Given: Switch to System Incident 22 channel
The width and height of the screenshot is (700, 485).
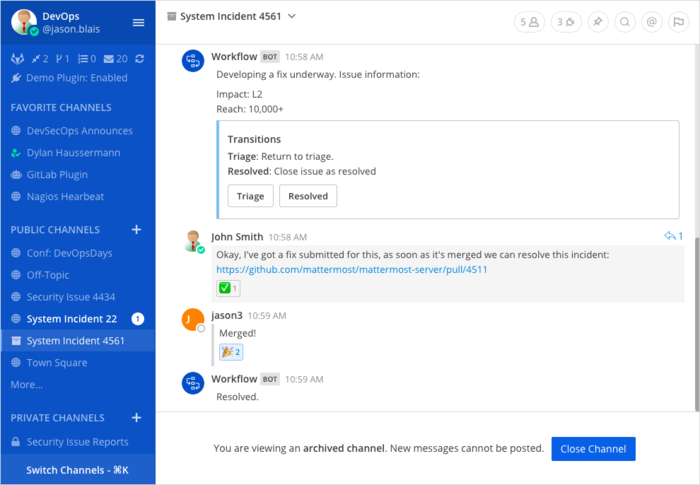Looking at the screenshot, I should (x=72, y=319).
